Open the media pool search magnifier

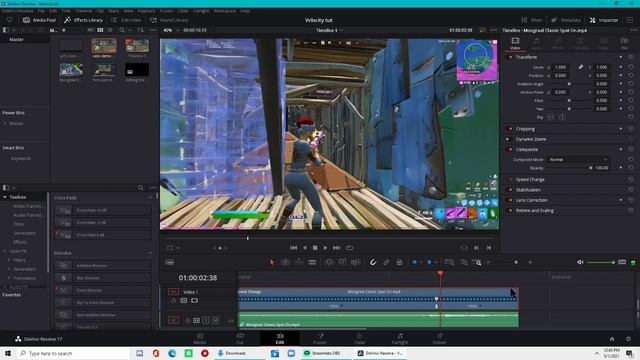point(122,30)
